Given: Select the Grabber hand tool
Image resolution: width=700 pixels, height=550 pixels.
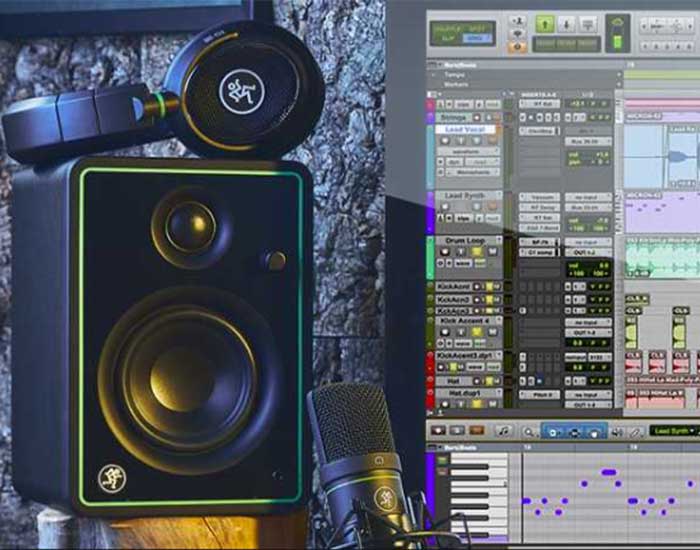Looking at the screenshot, I should (x=594, y=432).
